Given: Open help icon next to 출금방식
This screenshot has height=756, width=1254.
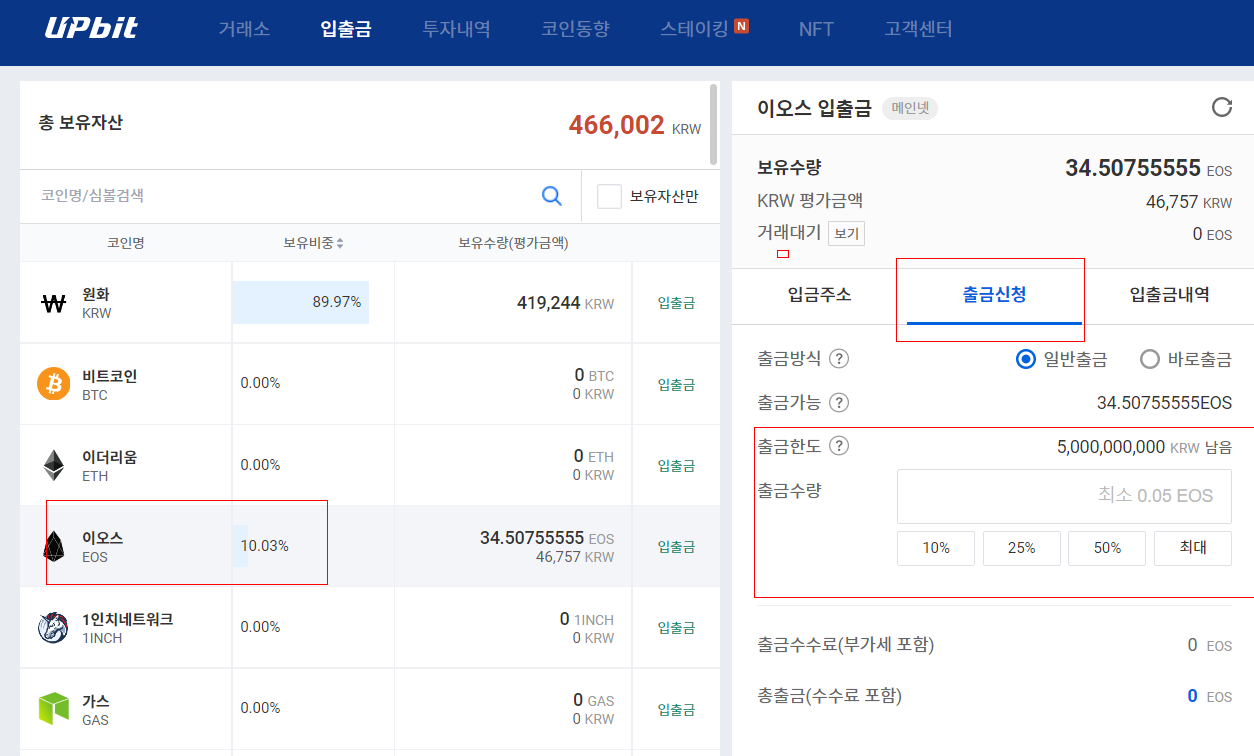Looking at the screenshot, I should point(839,359).
